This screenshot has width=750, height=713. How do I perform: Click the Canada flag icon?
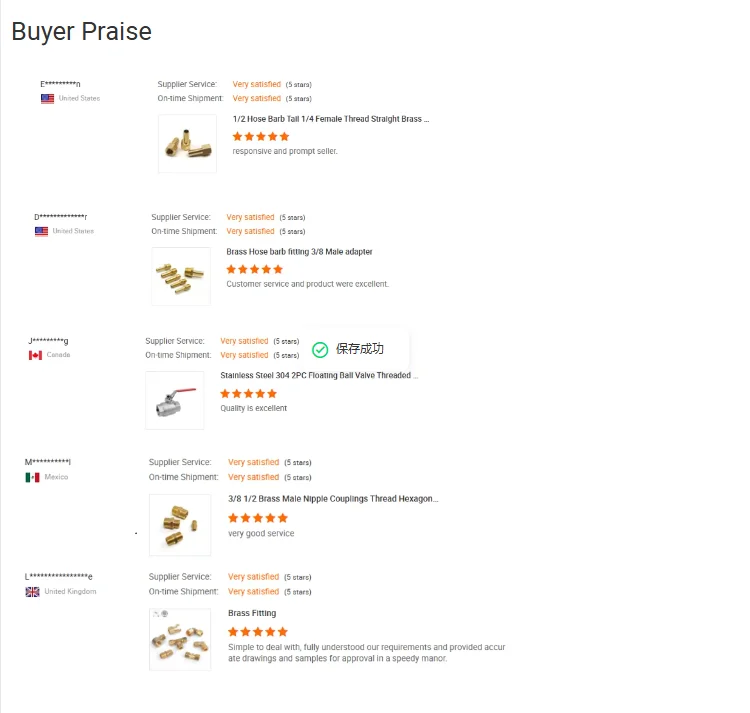[35, 355]
